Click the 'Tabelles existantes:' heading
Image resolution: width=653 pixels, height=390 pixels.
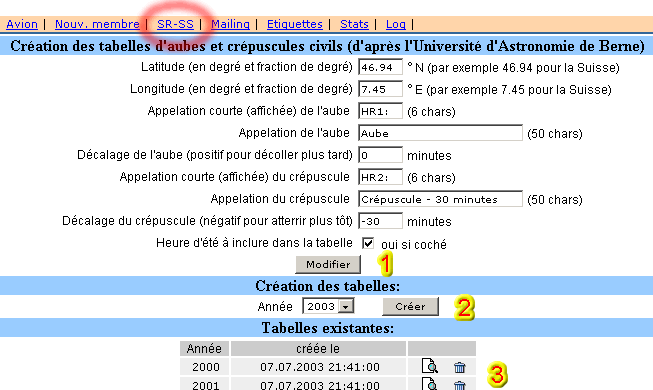click(x=328, y=328)
